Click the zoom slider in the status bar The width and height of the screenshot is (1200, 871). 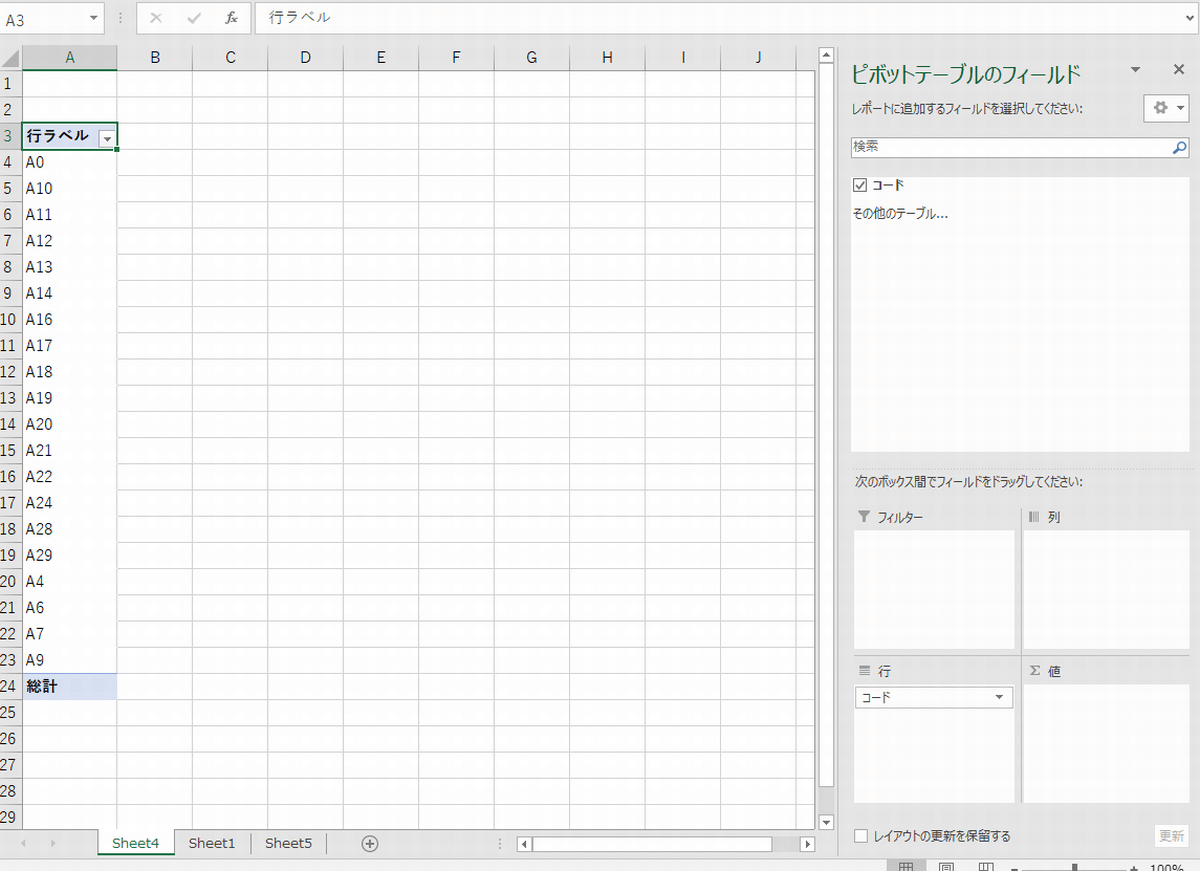point(1075,867)
